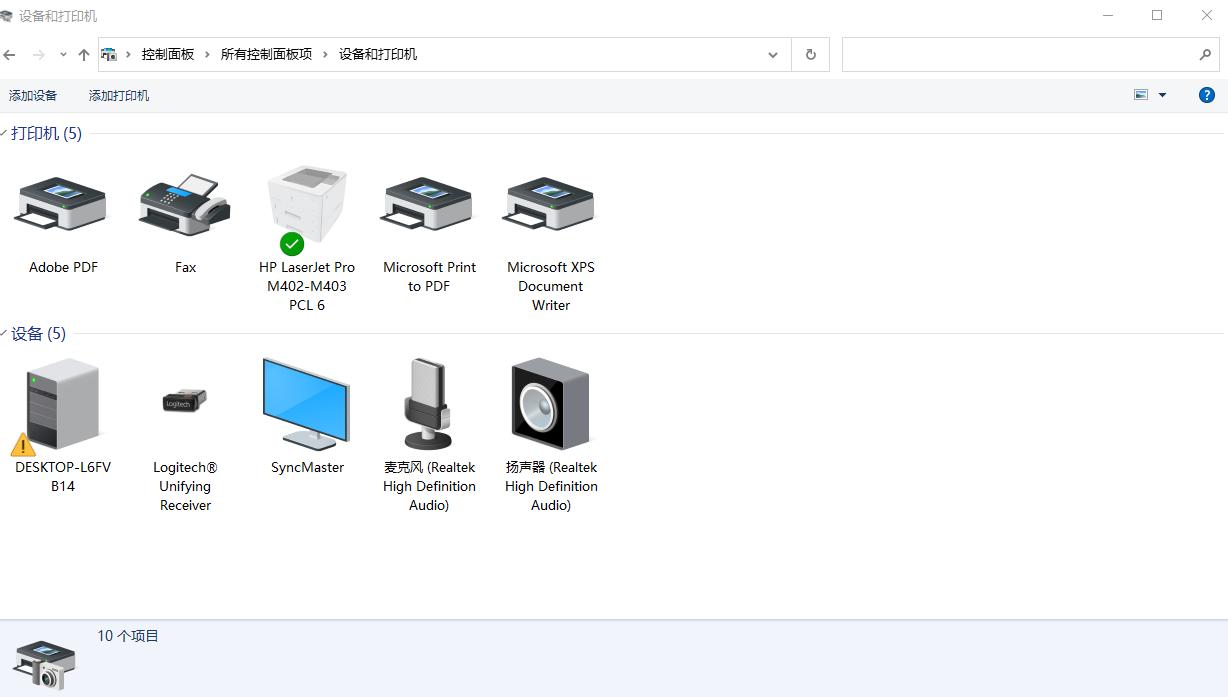Navigate to 控制面板 in the breadcrumb
The width and height of the screenshot is (1228, 697).
click(x=168, y=54)
